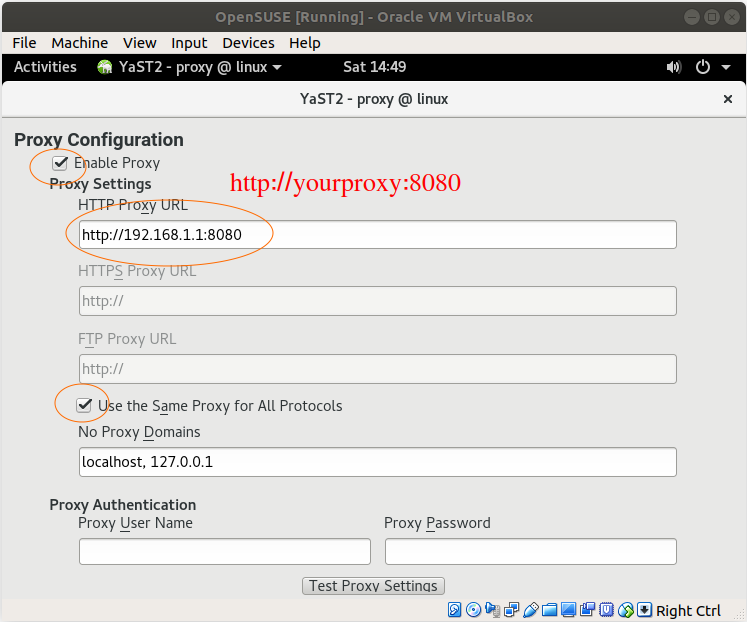Click the Proxy User Name field
Image resolution: width=747 pixels, height=622 pixels.
coord(225,552)
